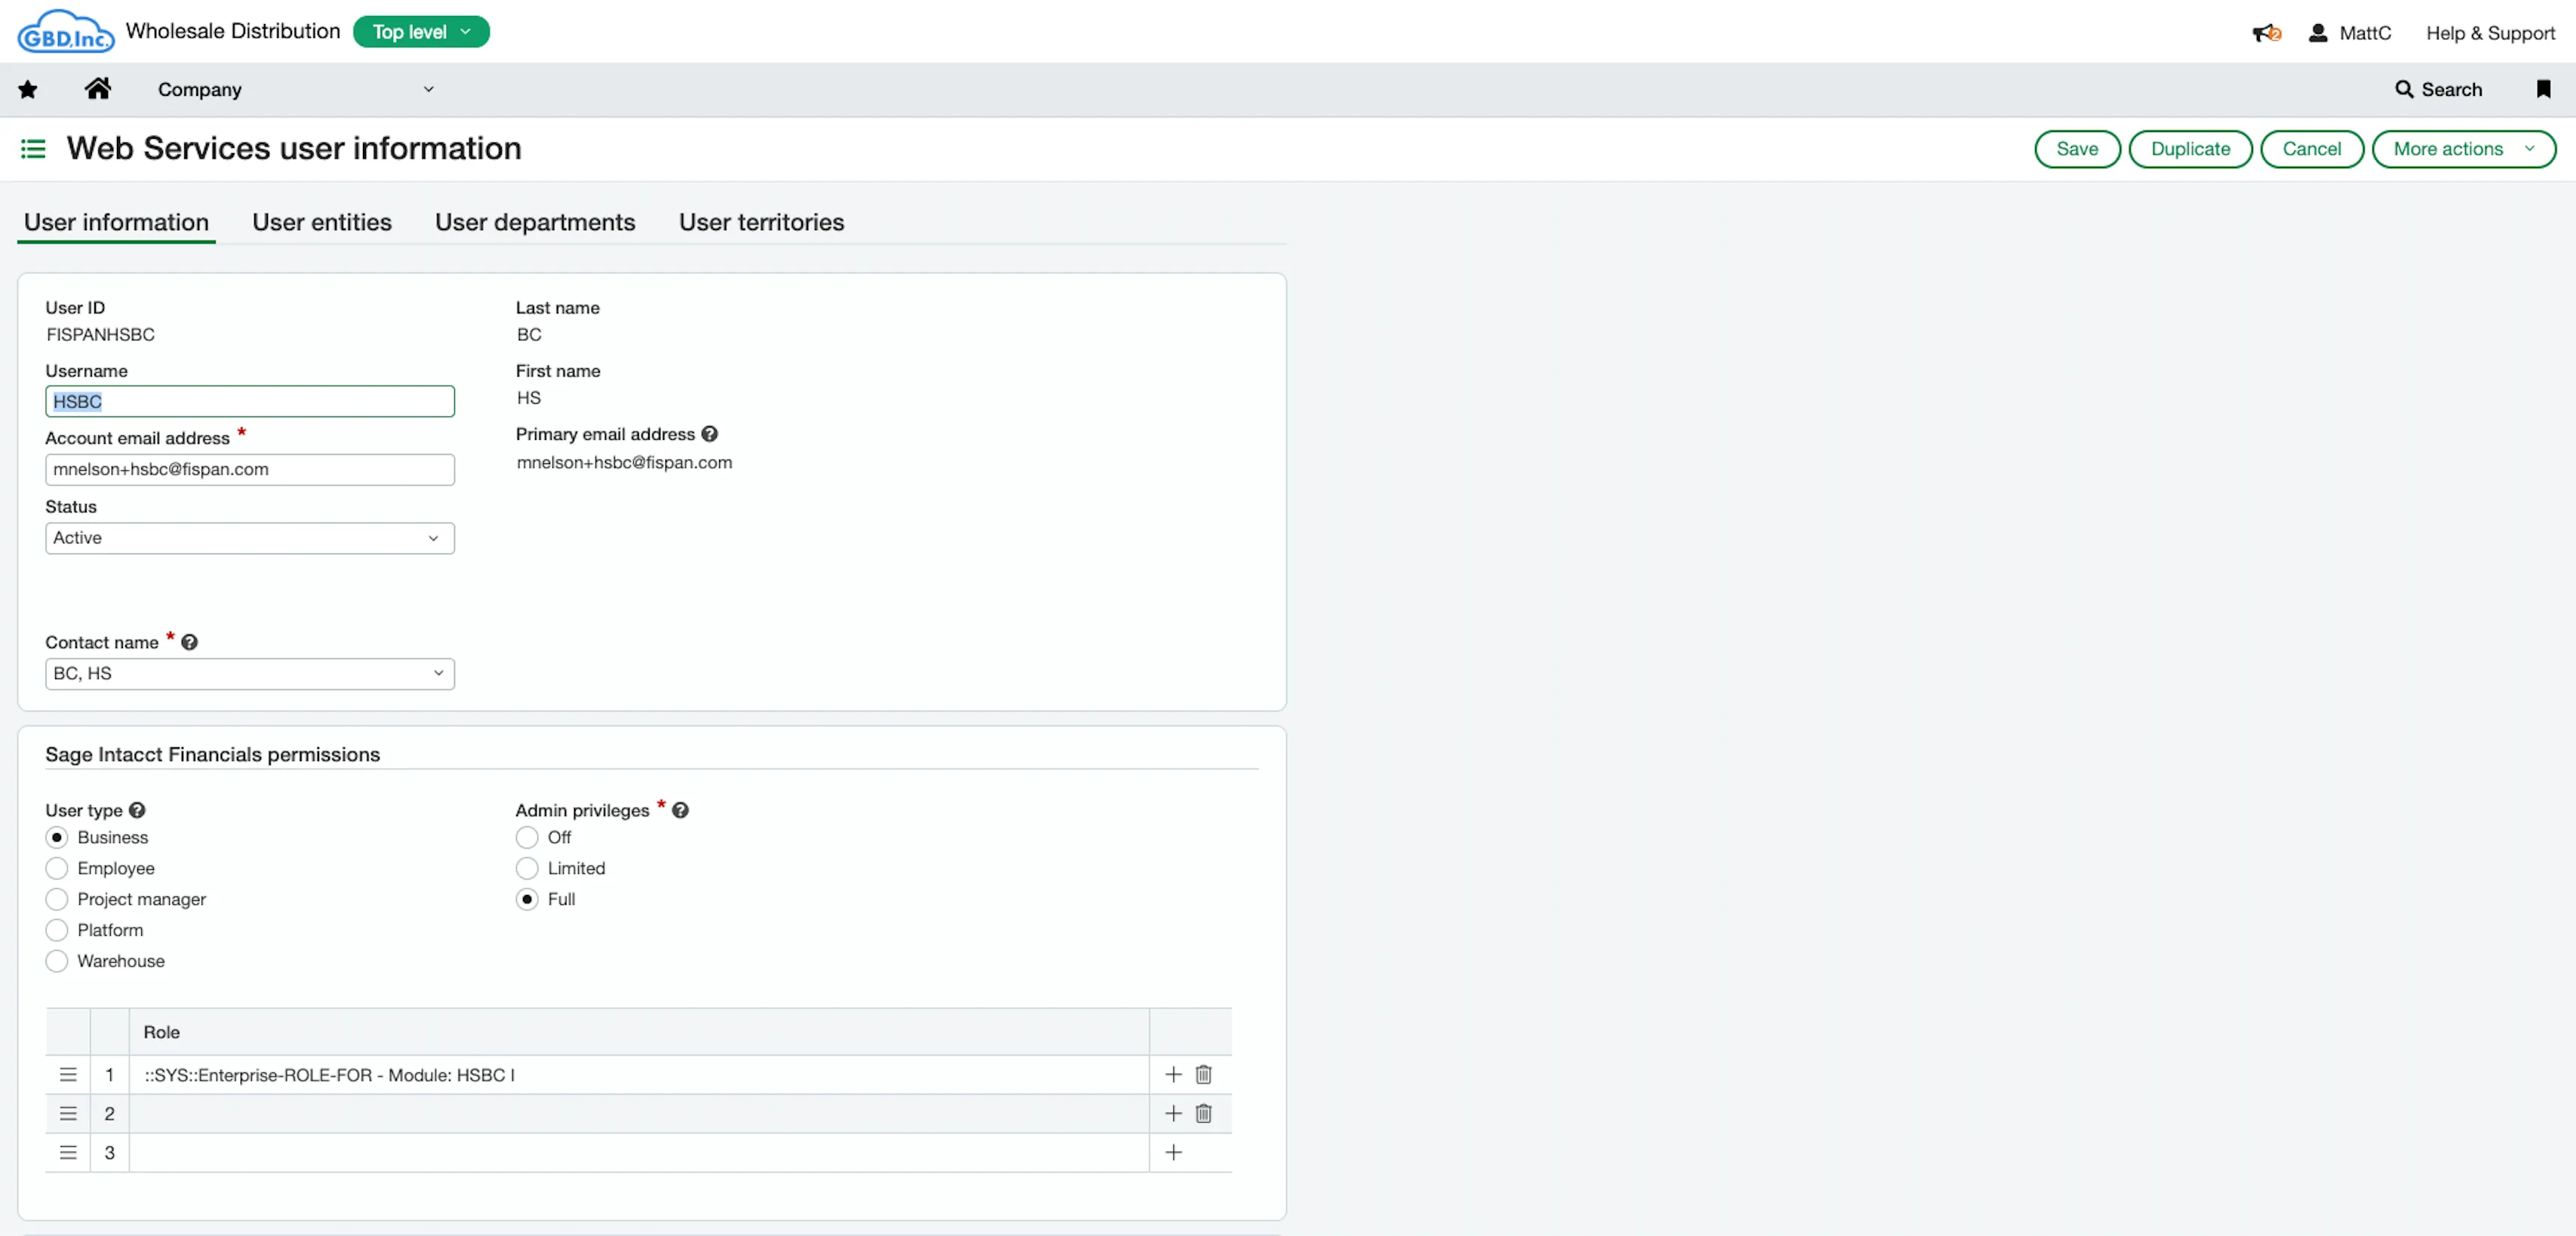Click the Cancel button
2576x1236 pixels.
[x=2311, y=149]
